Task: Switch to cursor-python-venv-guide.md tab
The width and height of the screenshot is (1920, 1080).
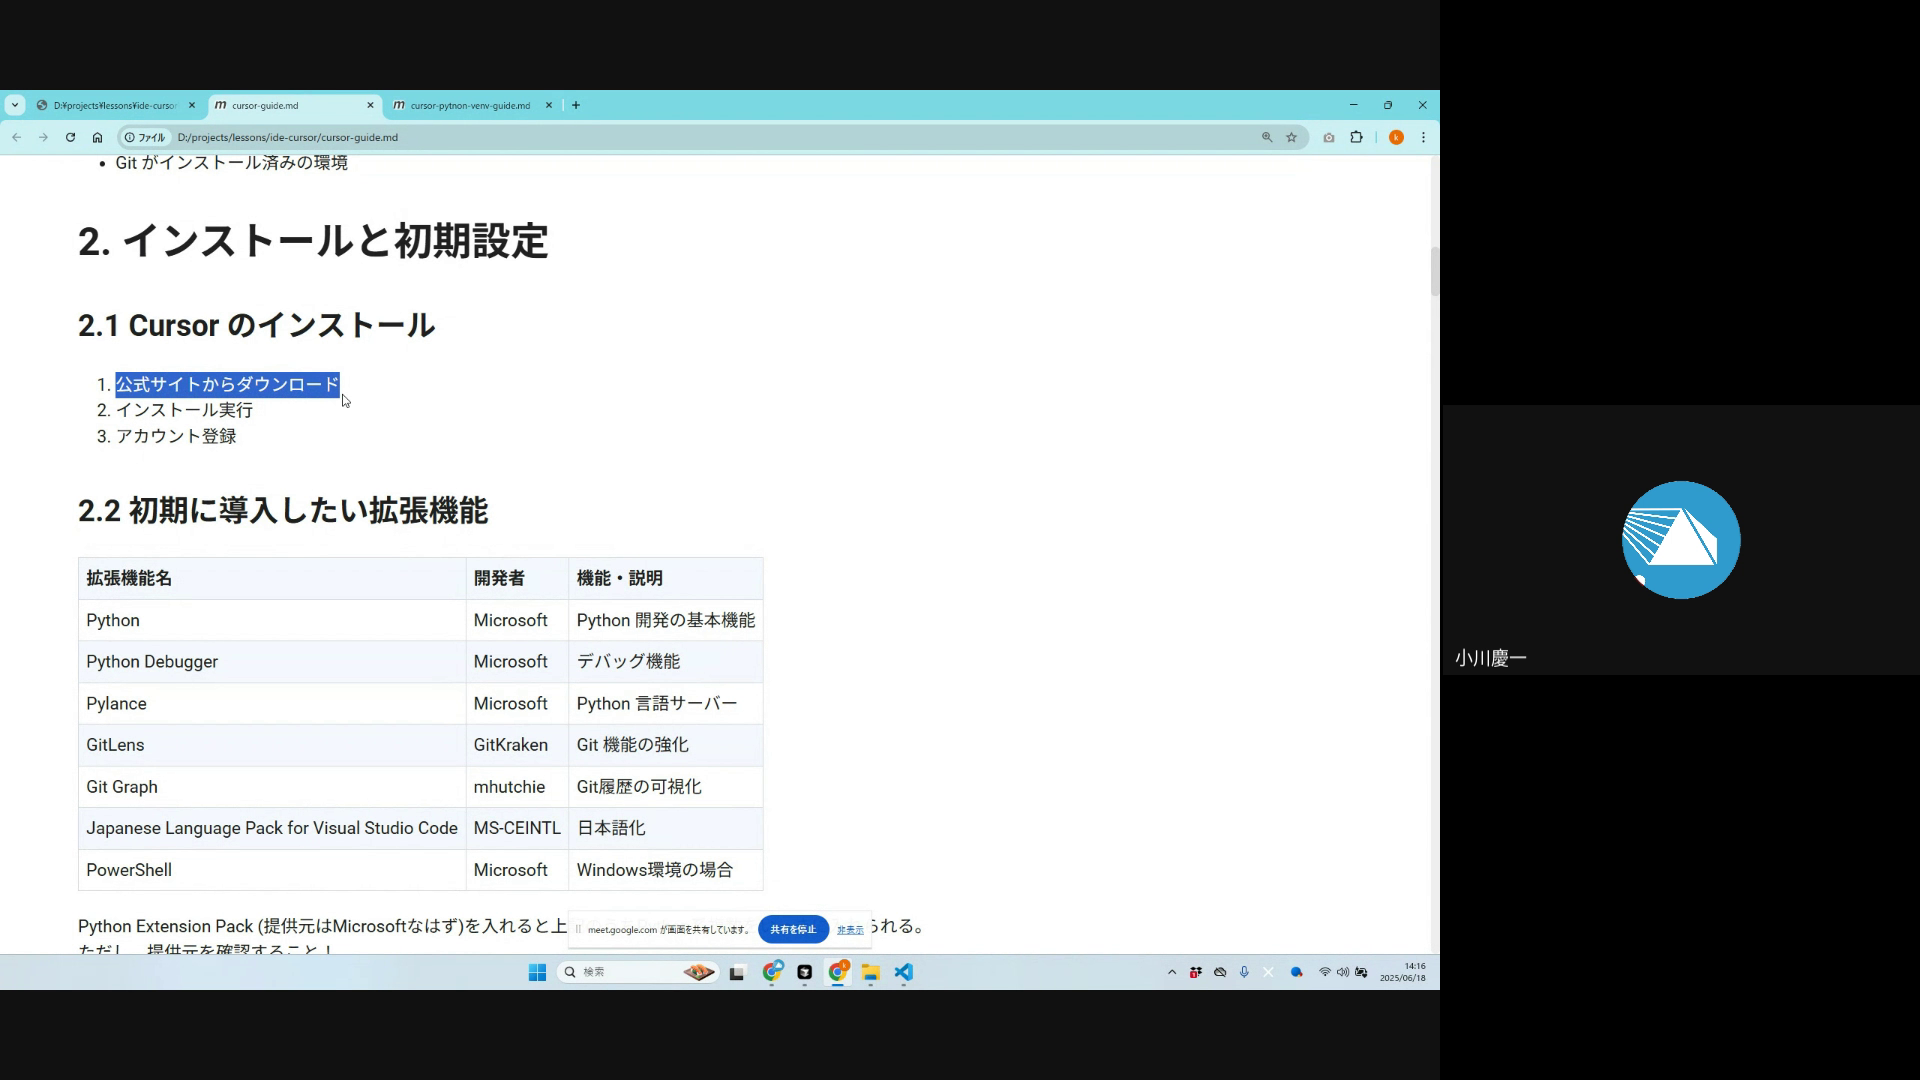Action: (x=470, y=105)
